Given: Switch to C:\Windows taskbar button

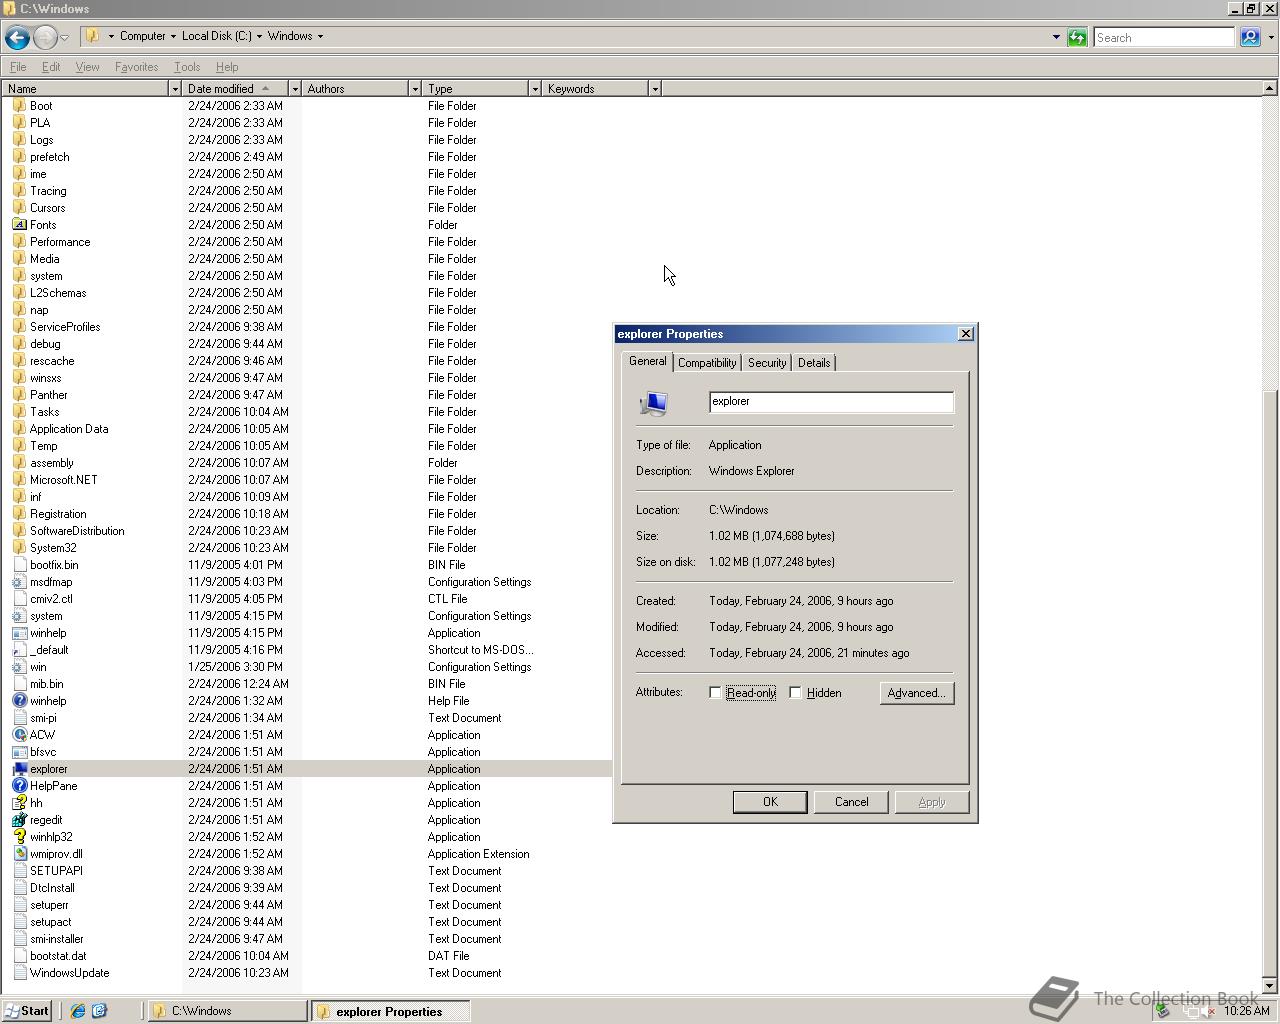Looking at the screenshot, I should 228,1011.
